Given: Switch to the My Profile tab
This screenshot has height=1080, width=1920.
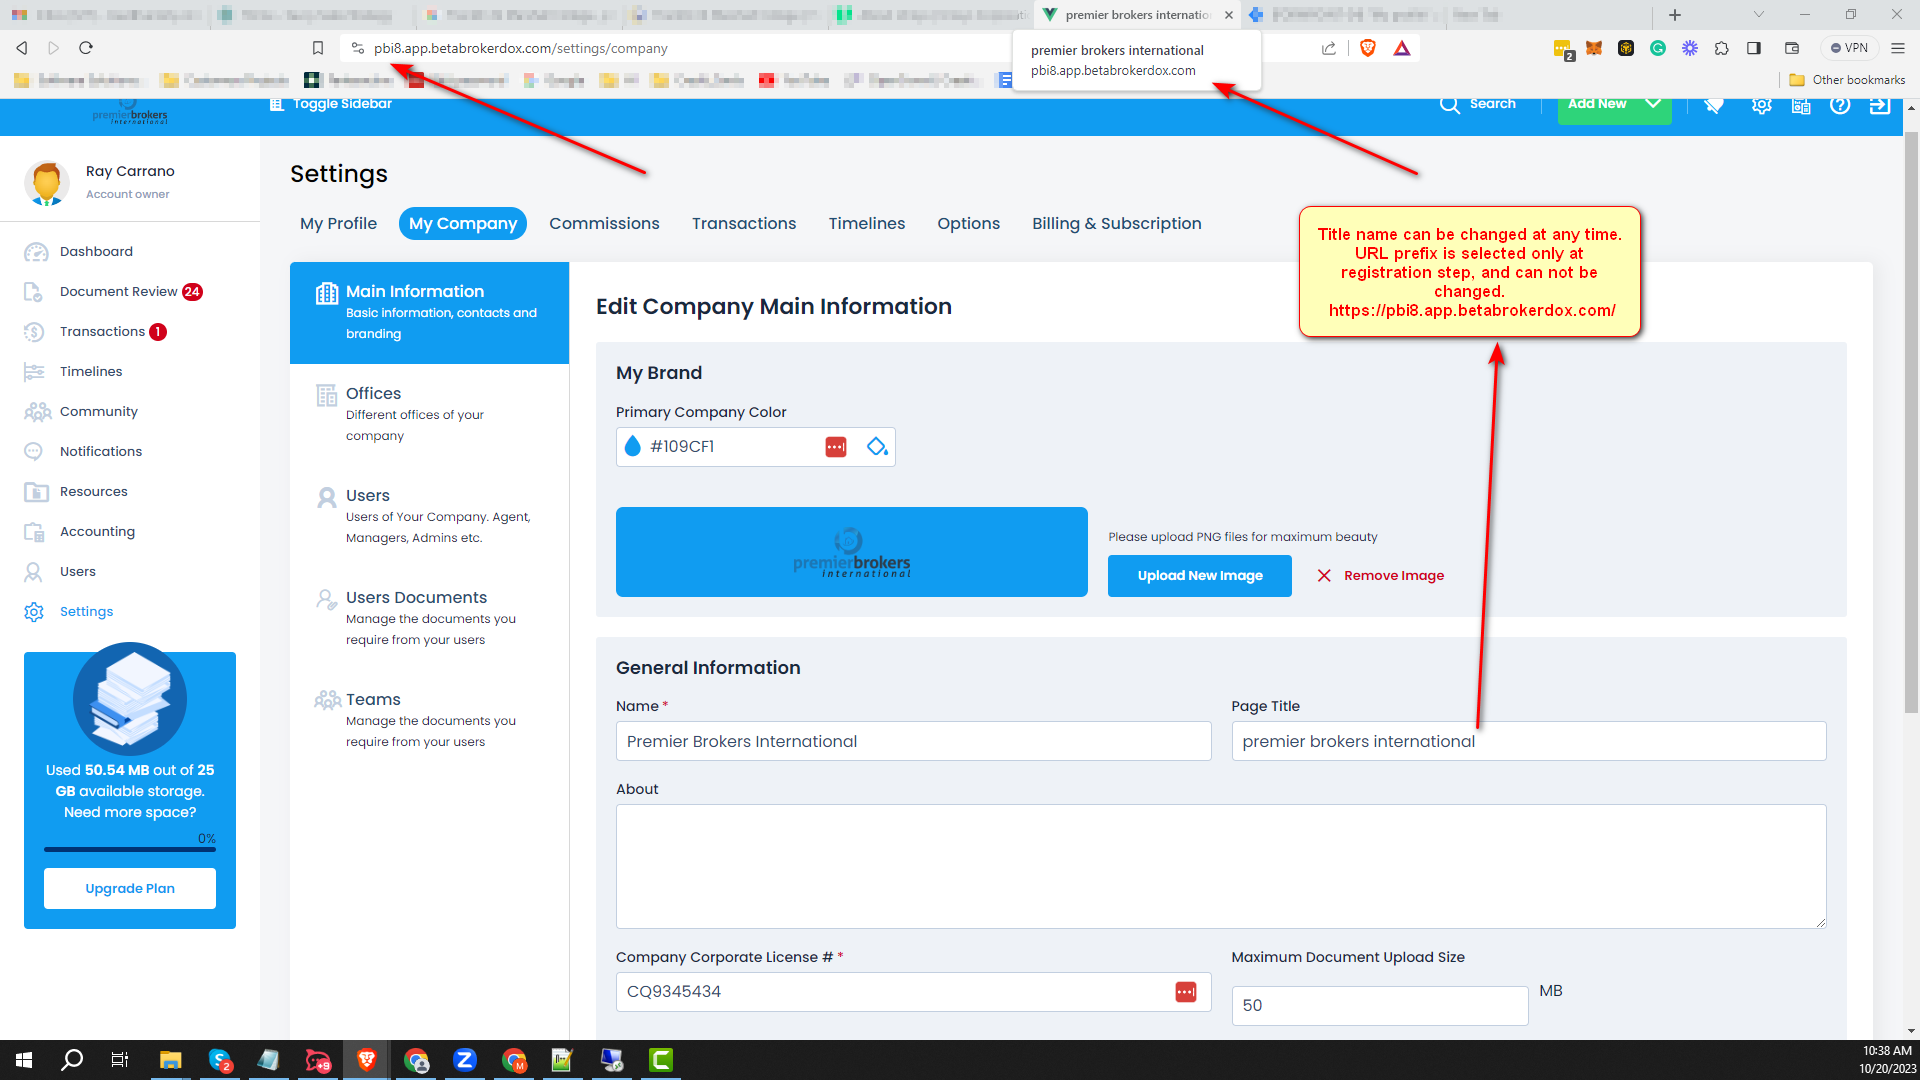Looking at the screenshot, I should (338, 224).
